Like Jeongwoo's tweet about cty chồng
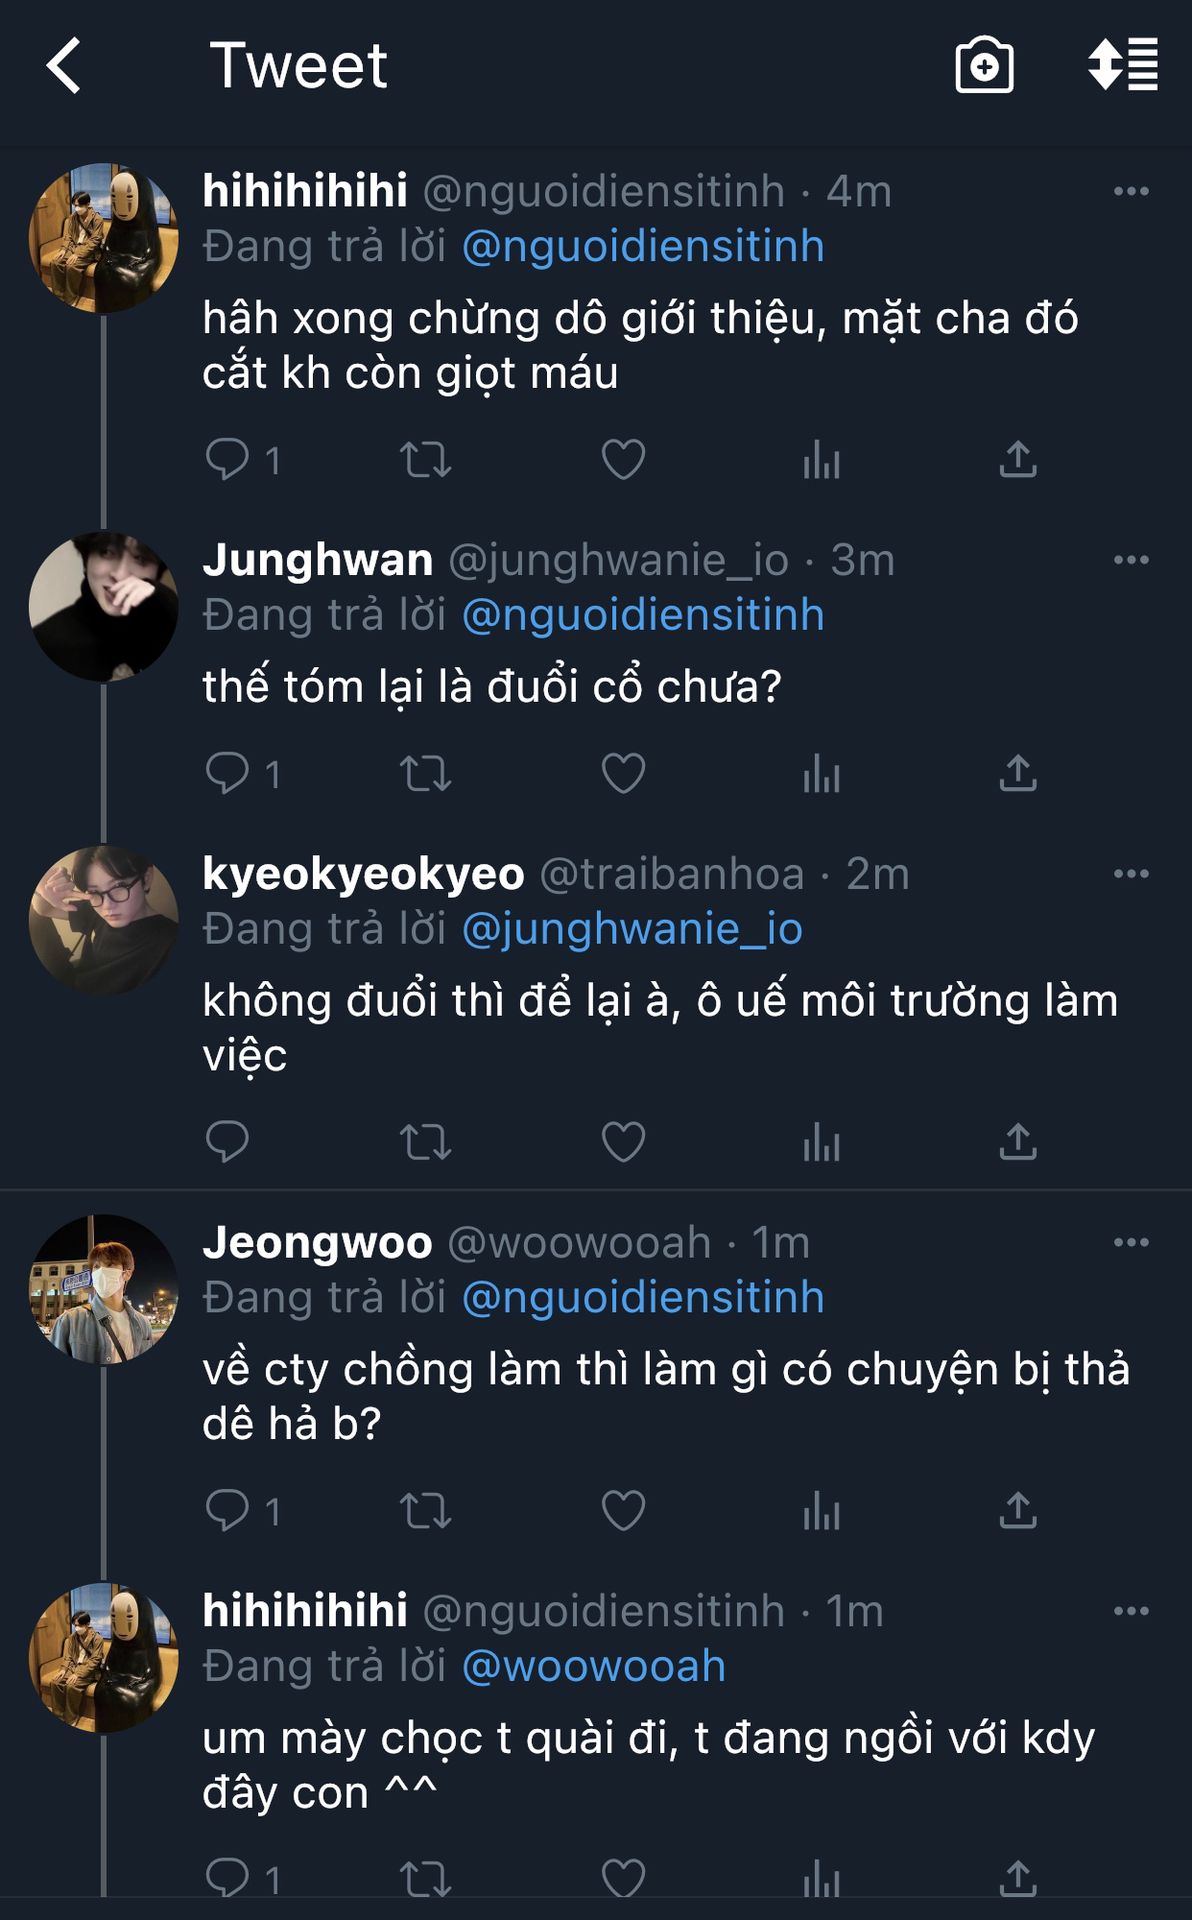Image resolution: width=1192 pixels, height=1920 pixels. [x=623, y=1510]
